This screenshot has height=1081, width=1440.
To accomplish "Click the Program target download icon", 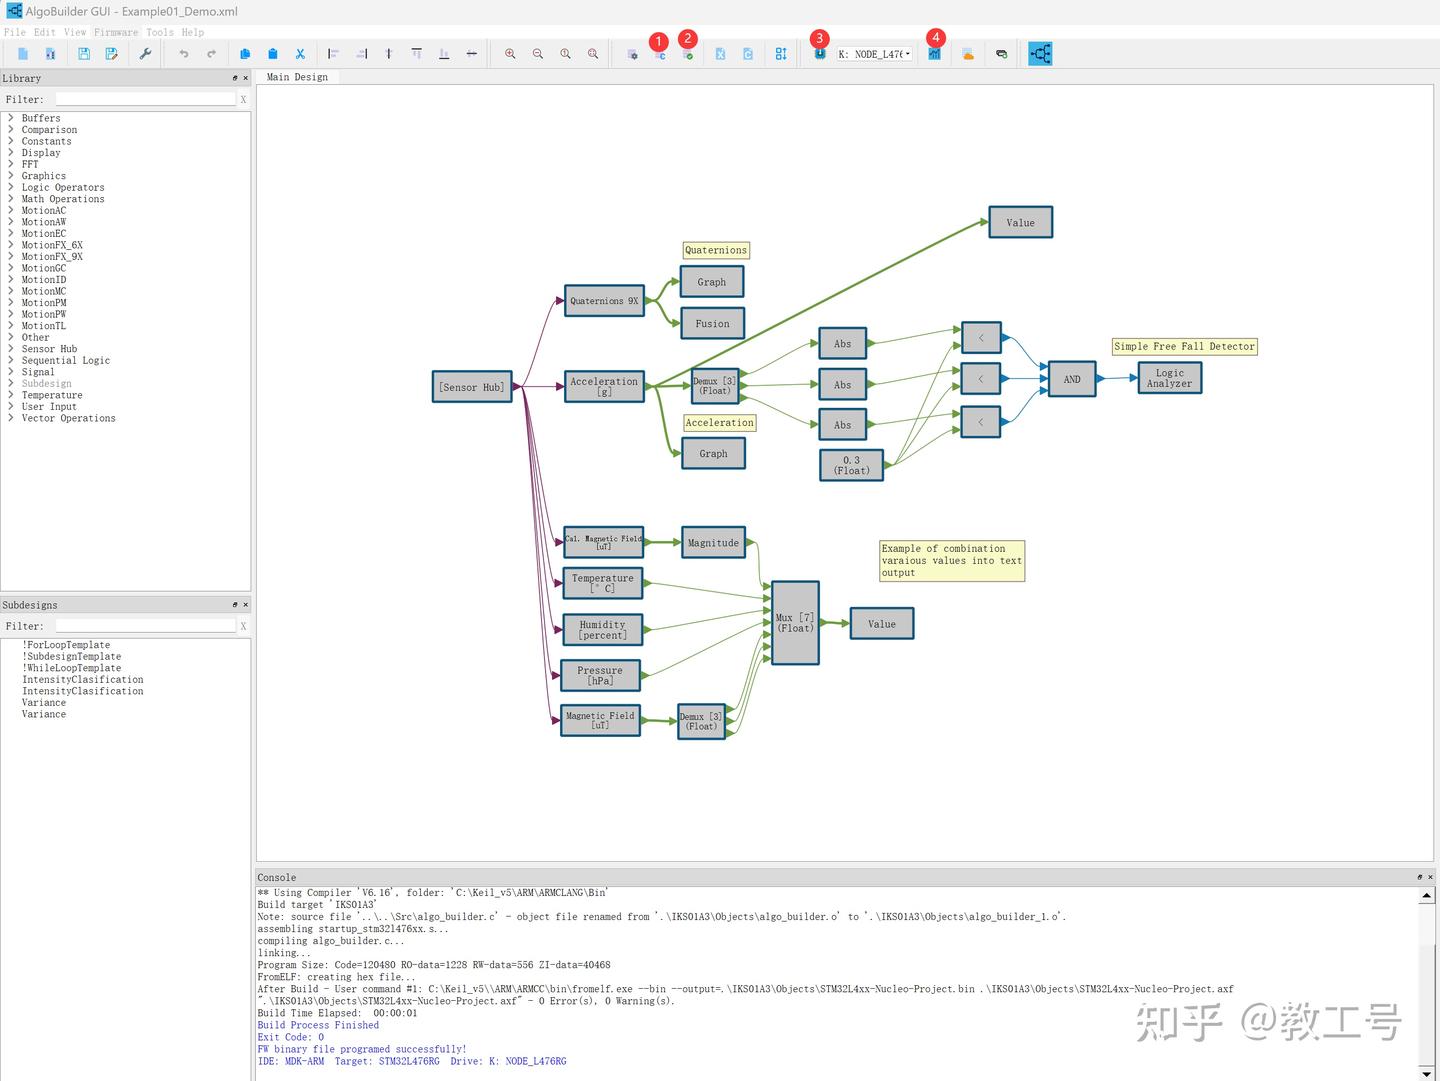I will [820, 54].
